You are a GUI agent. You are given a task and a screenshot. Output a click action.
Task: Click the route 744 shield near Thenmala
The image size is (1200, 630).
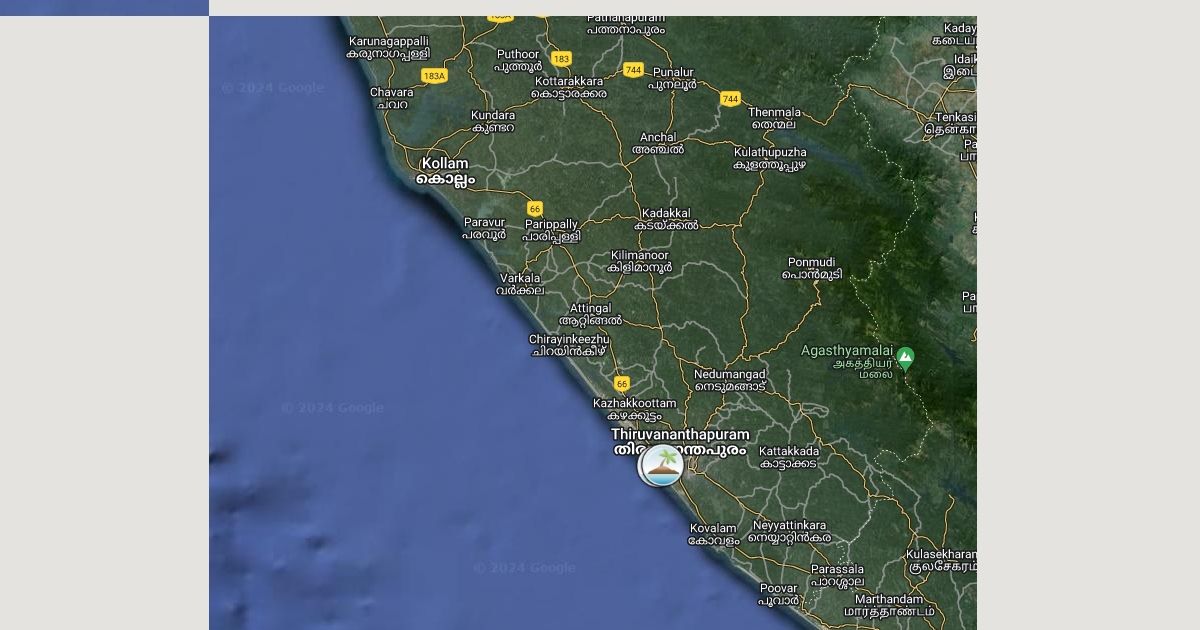(730, 99)
